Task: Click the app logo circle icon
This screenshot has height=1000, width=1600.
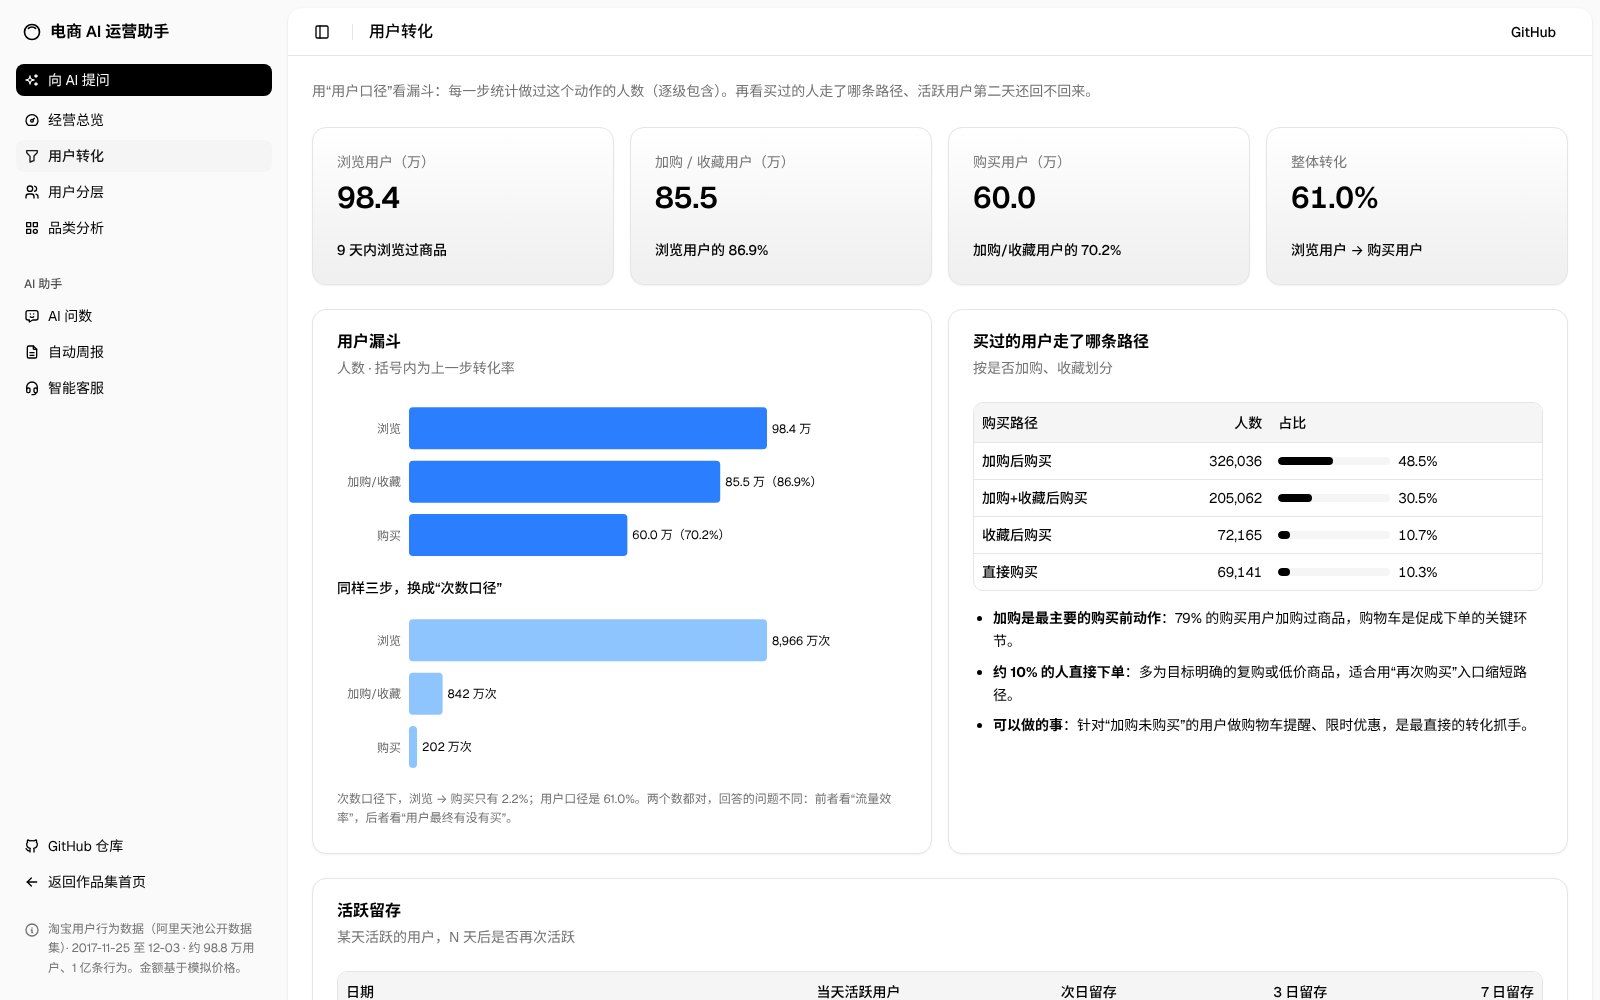Action: (x=32, y=32)
